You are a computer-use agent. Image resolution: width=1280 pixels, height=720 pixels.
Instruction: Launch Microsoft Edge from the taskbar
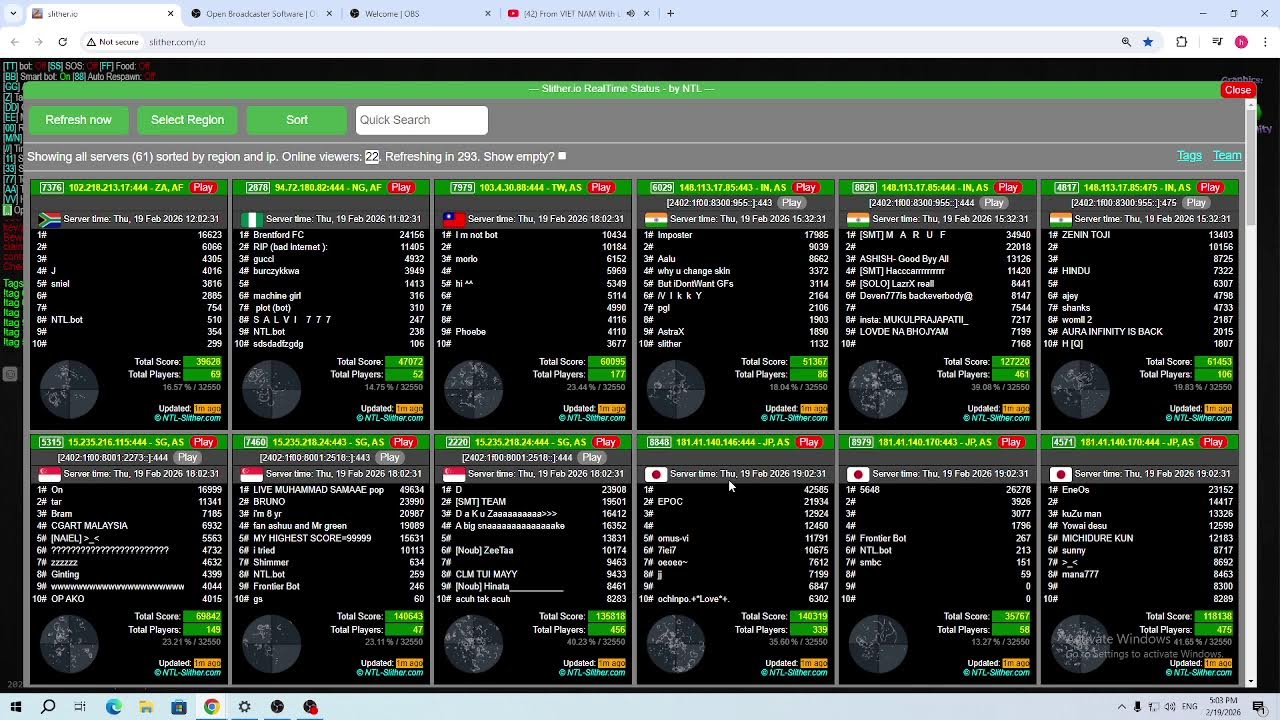[x=114, y=707]
